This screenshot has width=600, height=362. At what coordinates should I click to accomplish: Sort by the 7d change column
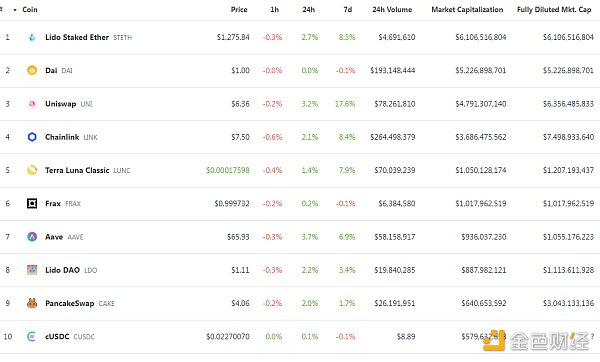(x=347, y=10)
